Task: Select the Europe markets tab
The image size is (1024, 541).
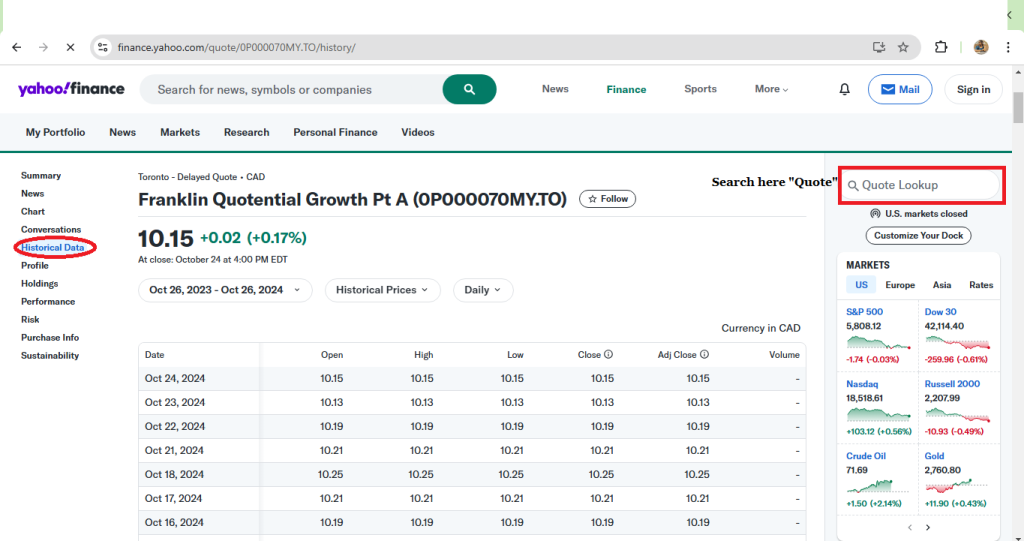Action: coord(900,285)
